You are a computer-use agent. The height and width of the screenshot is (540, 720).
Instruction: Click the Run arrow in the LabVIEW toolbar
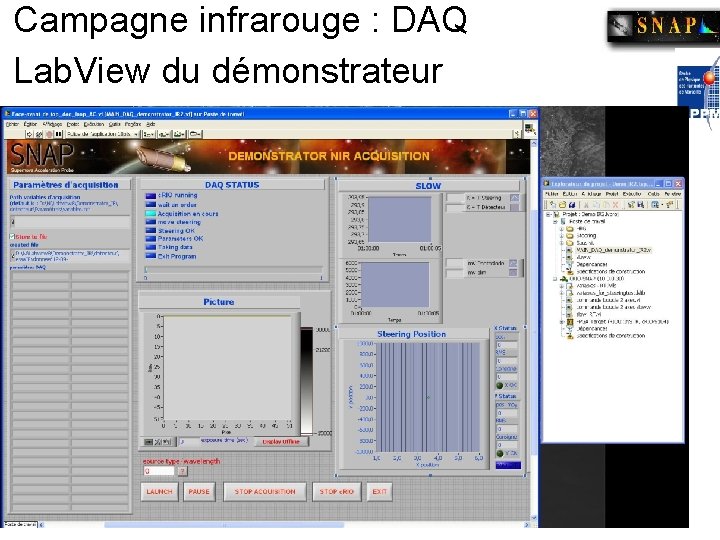[29, 134]
